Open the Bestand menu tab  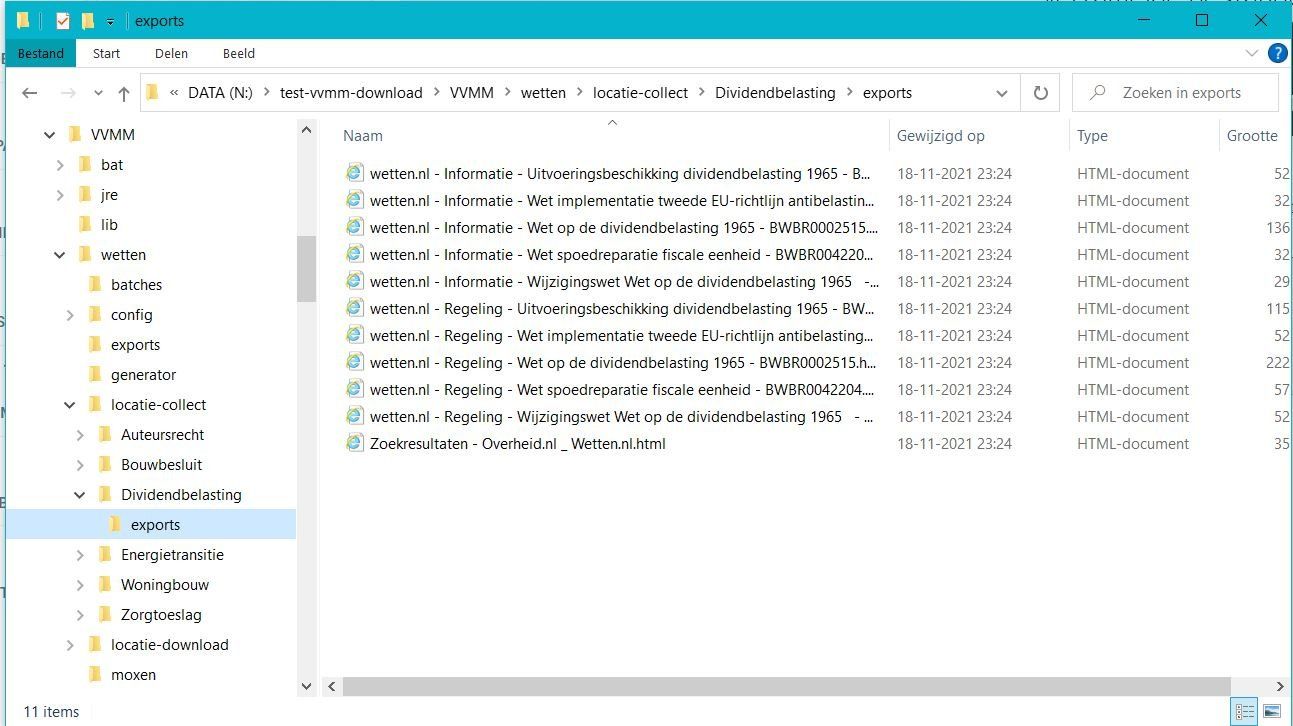(41, 54)
